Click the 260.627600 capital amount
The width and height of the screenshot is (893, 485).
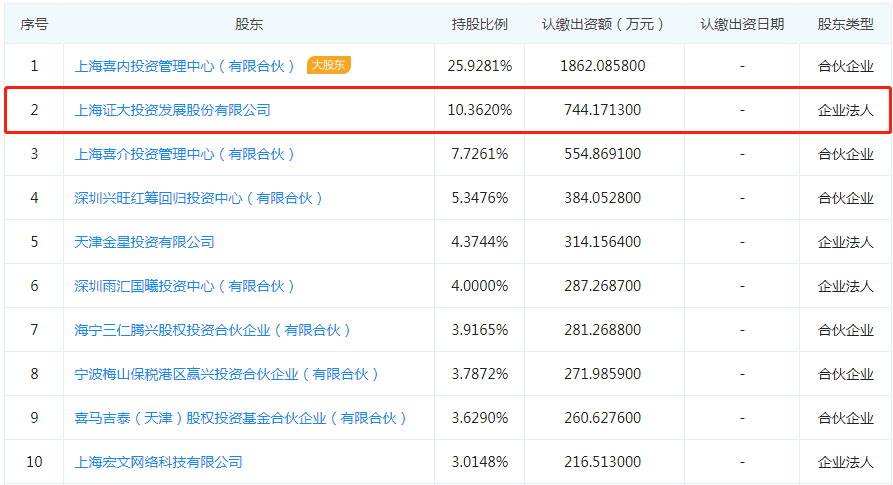[x=603, y=418]
